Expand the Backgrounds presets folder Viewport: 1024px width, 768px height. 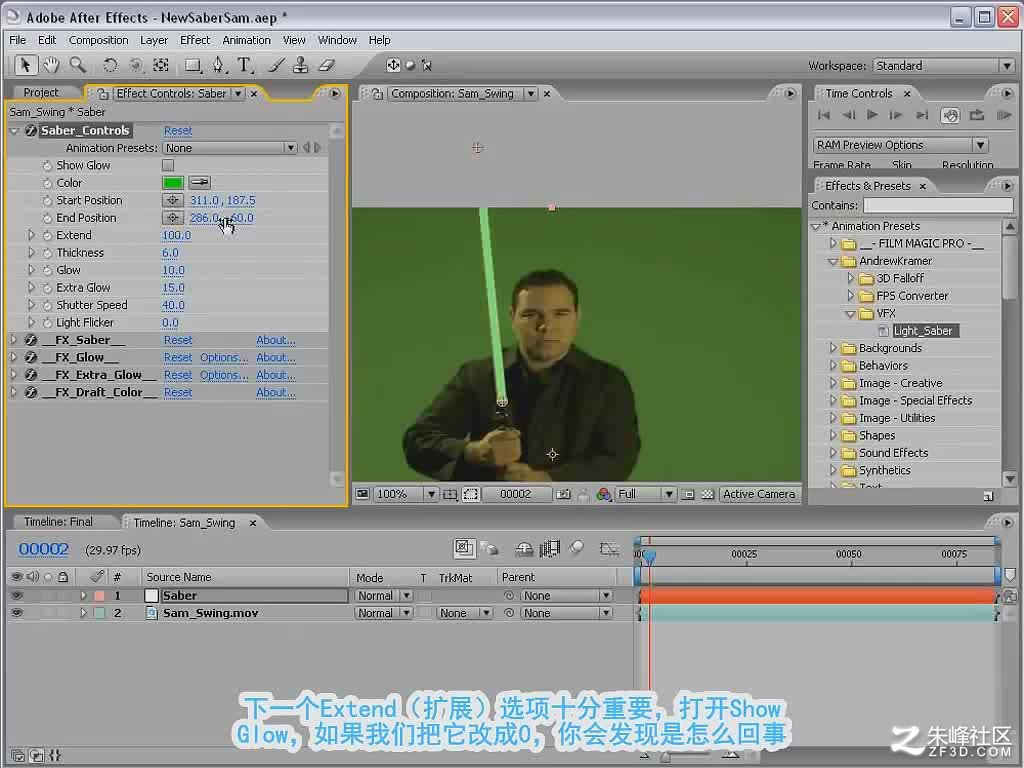[833, 348]
